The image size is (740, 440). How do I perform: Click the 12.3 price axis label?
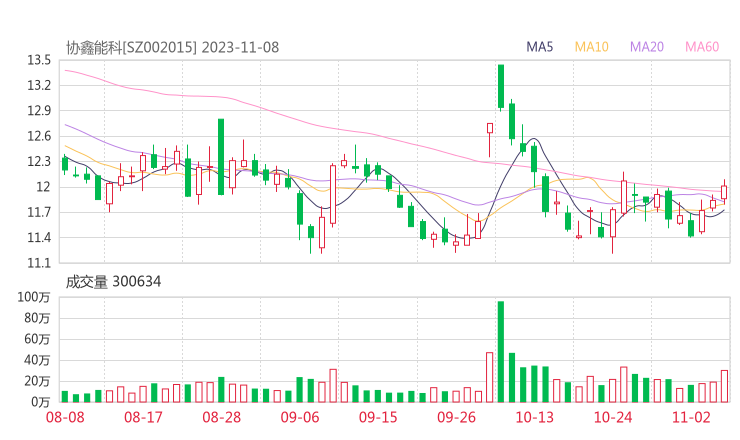coord(39,161)
